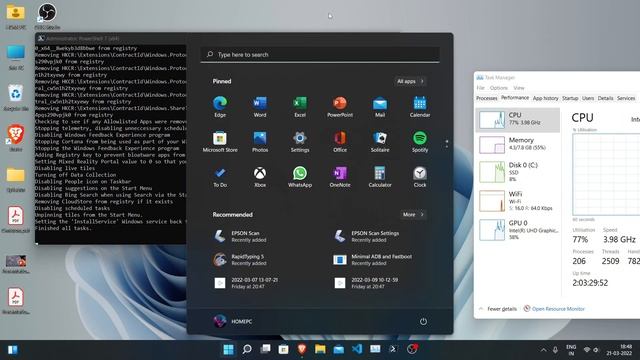Expand All apps list

(x=410, y=81)
